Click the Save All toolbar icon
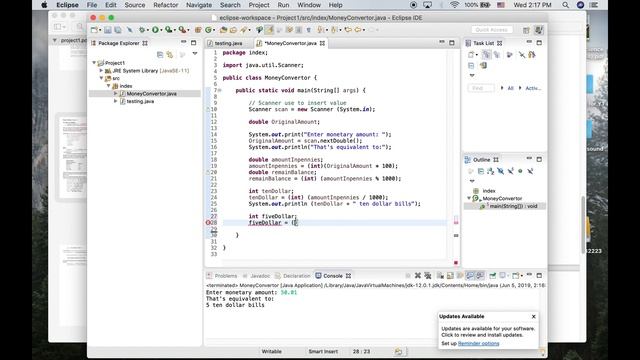Screen dimensions: 640x360 [118, 30]
